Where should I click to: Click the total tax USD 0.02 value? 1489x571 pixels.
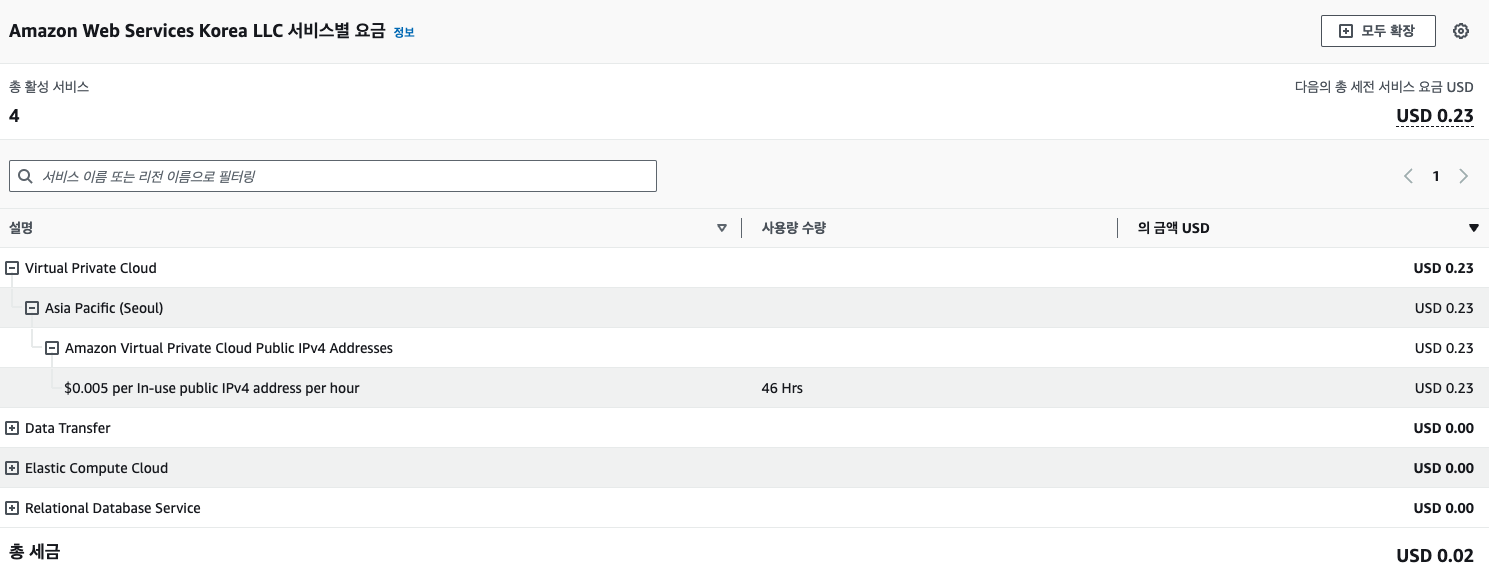click(x=1435, y=555)
